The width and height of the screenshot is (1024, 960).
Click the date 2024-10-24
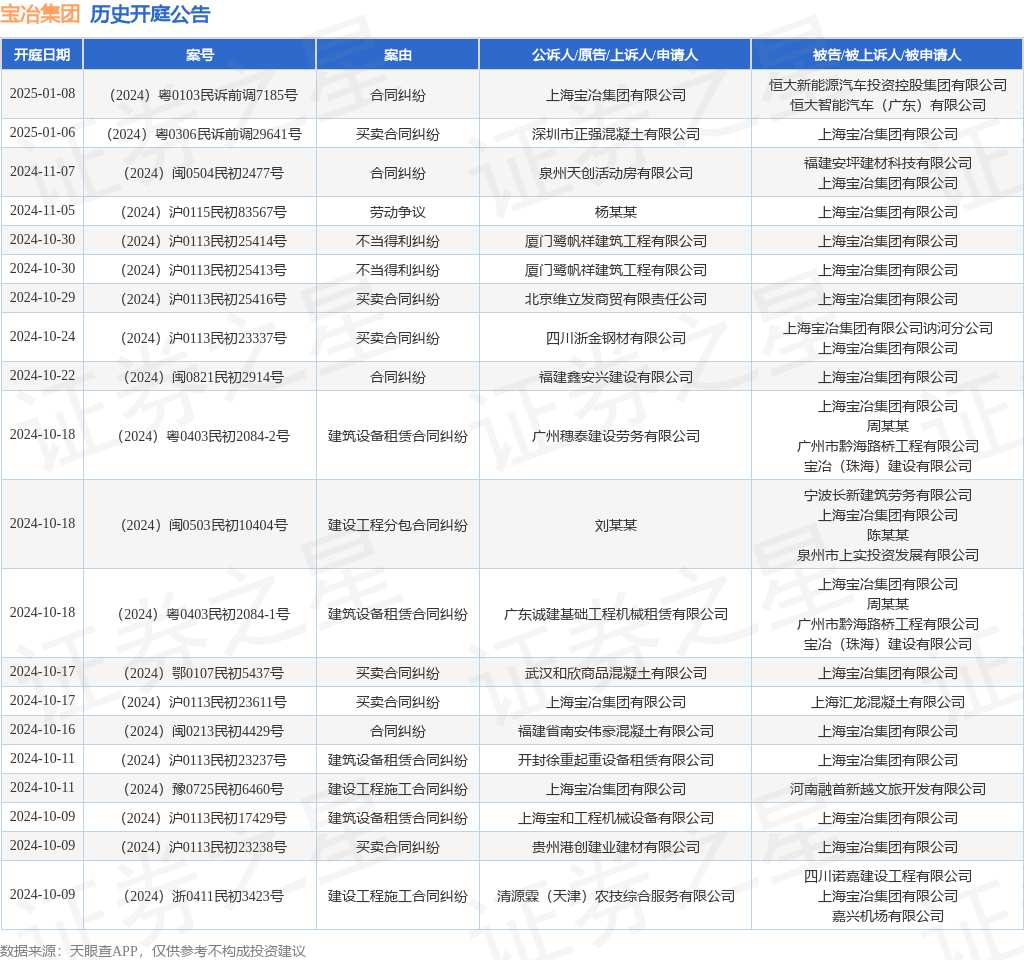(42, 336)
